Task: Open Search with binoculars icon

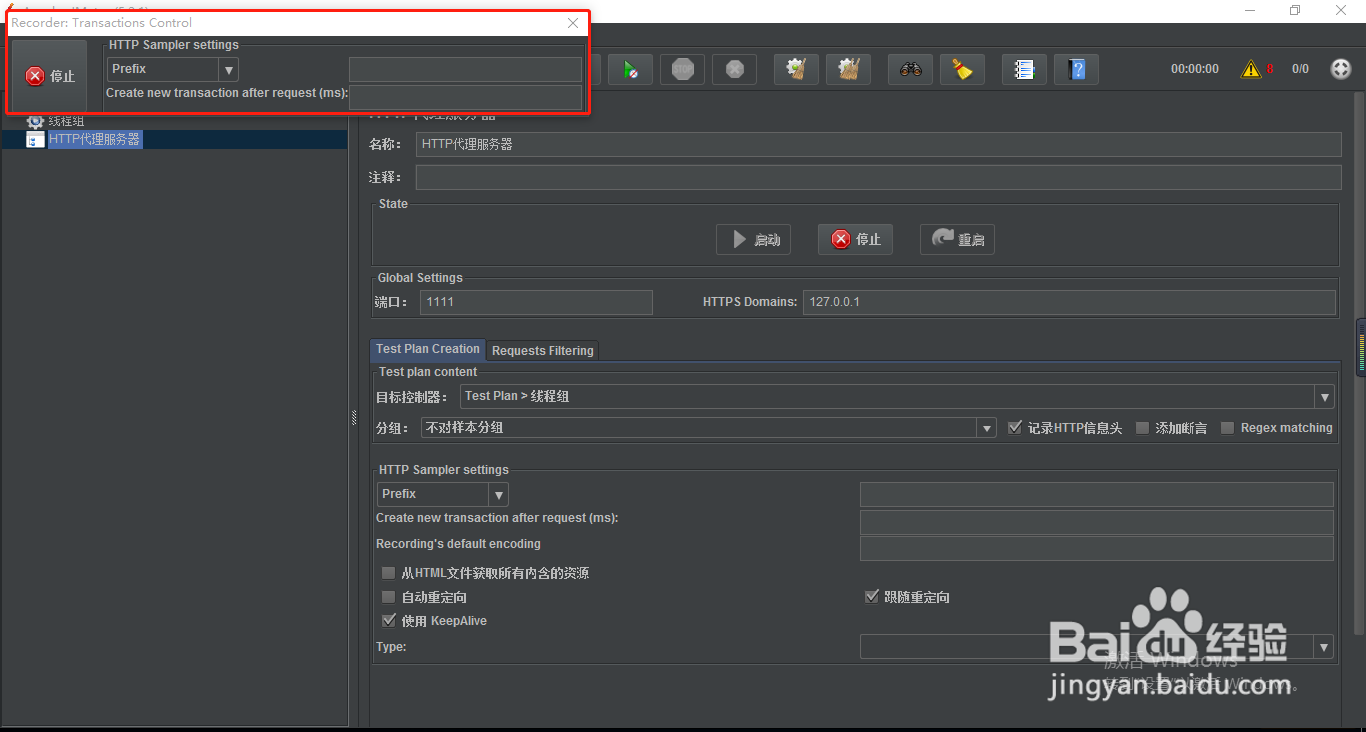Action: tap(911, 69)
